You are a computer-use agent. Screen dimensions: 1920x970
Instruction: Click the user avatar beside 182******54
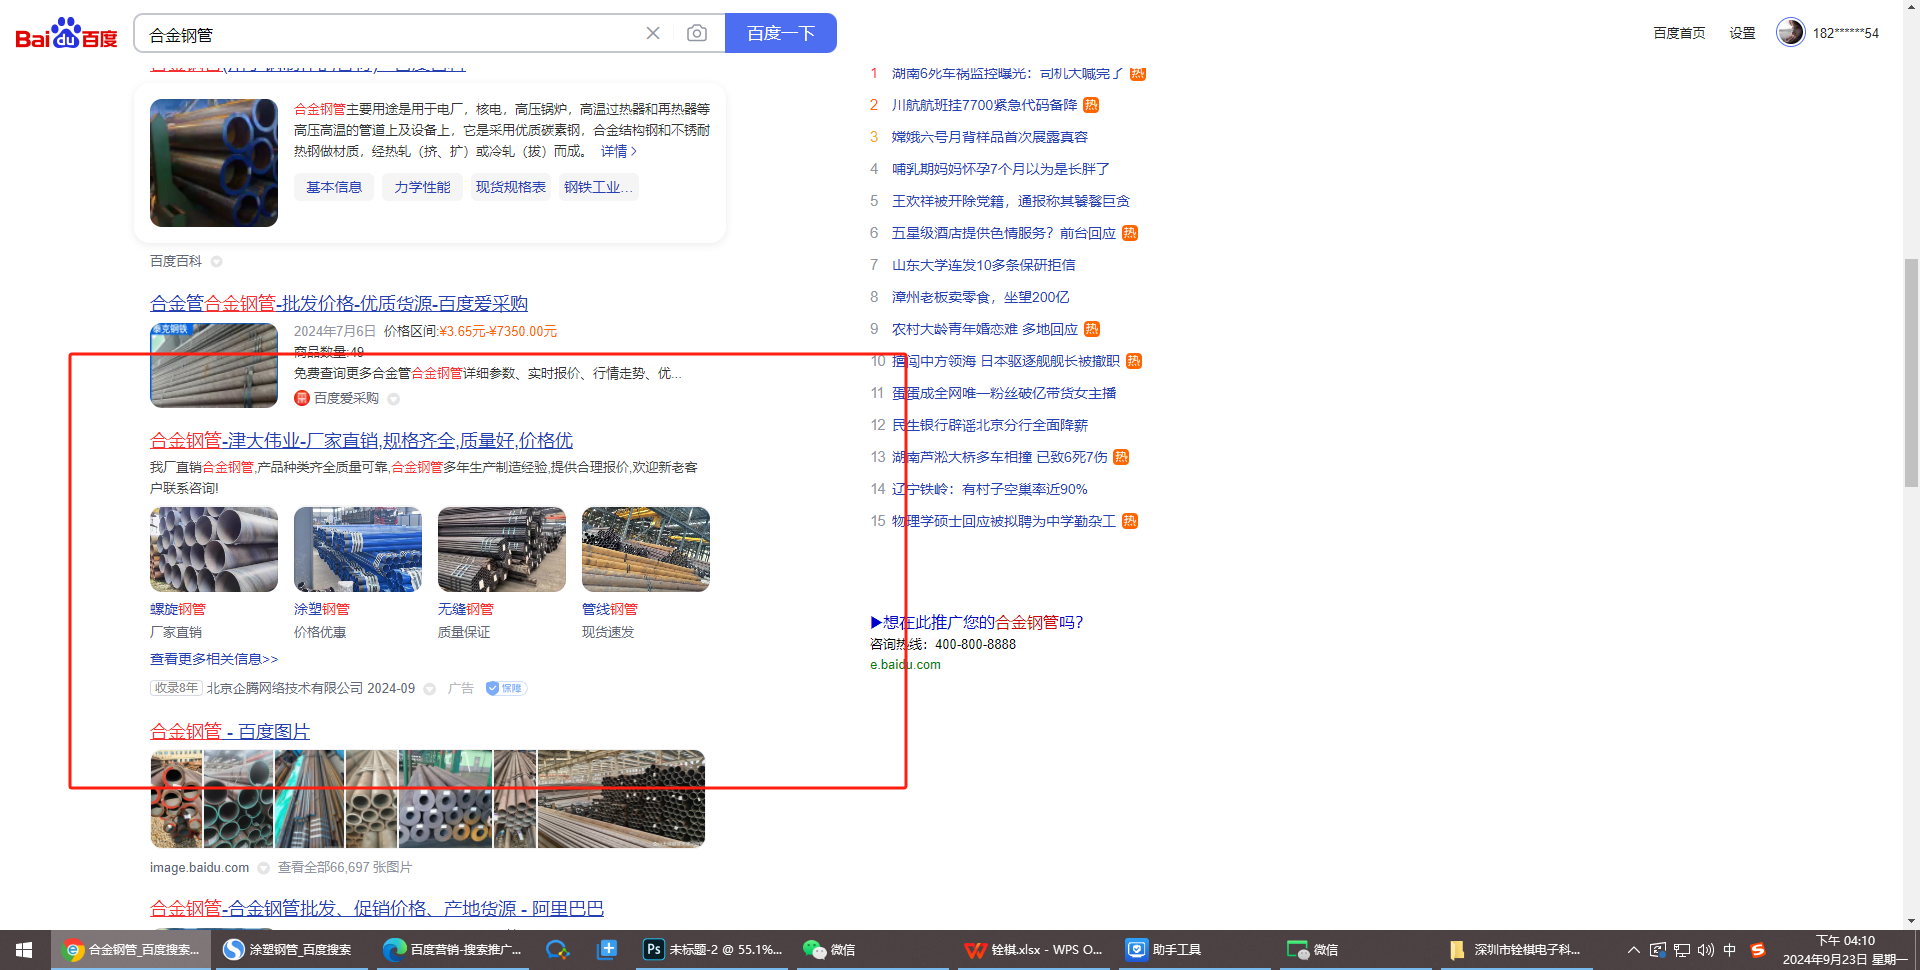pyautogui.click(x=1790, y=32)
